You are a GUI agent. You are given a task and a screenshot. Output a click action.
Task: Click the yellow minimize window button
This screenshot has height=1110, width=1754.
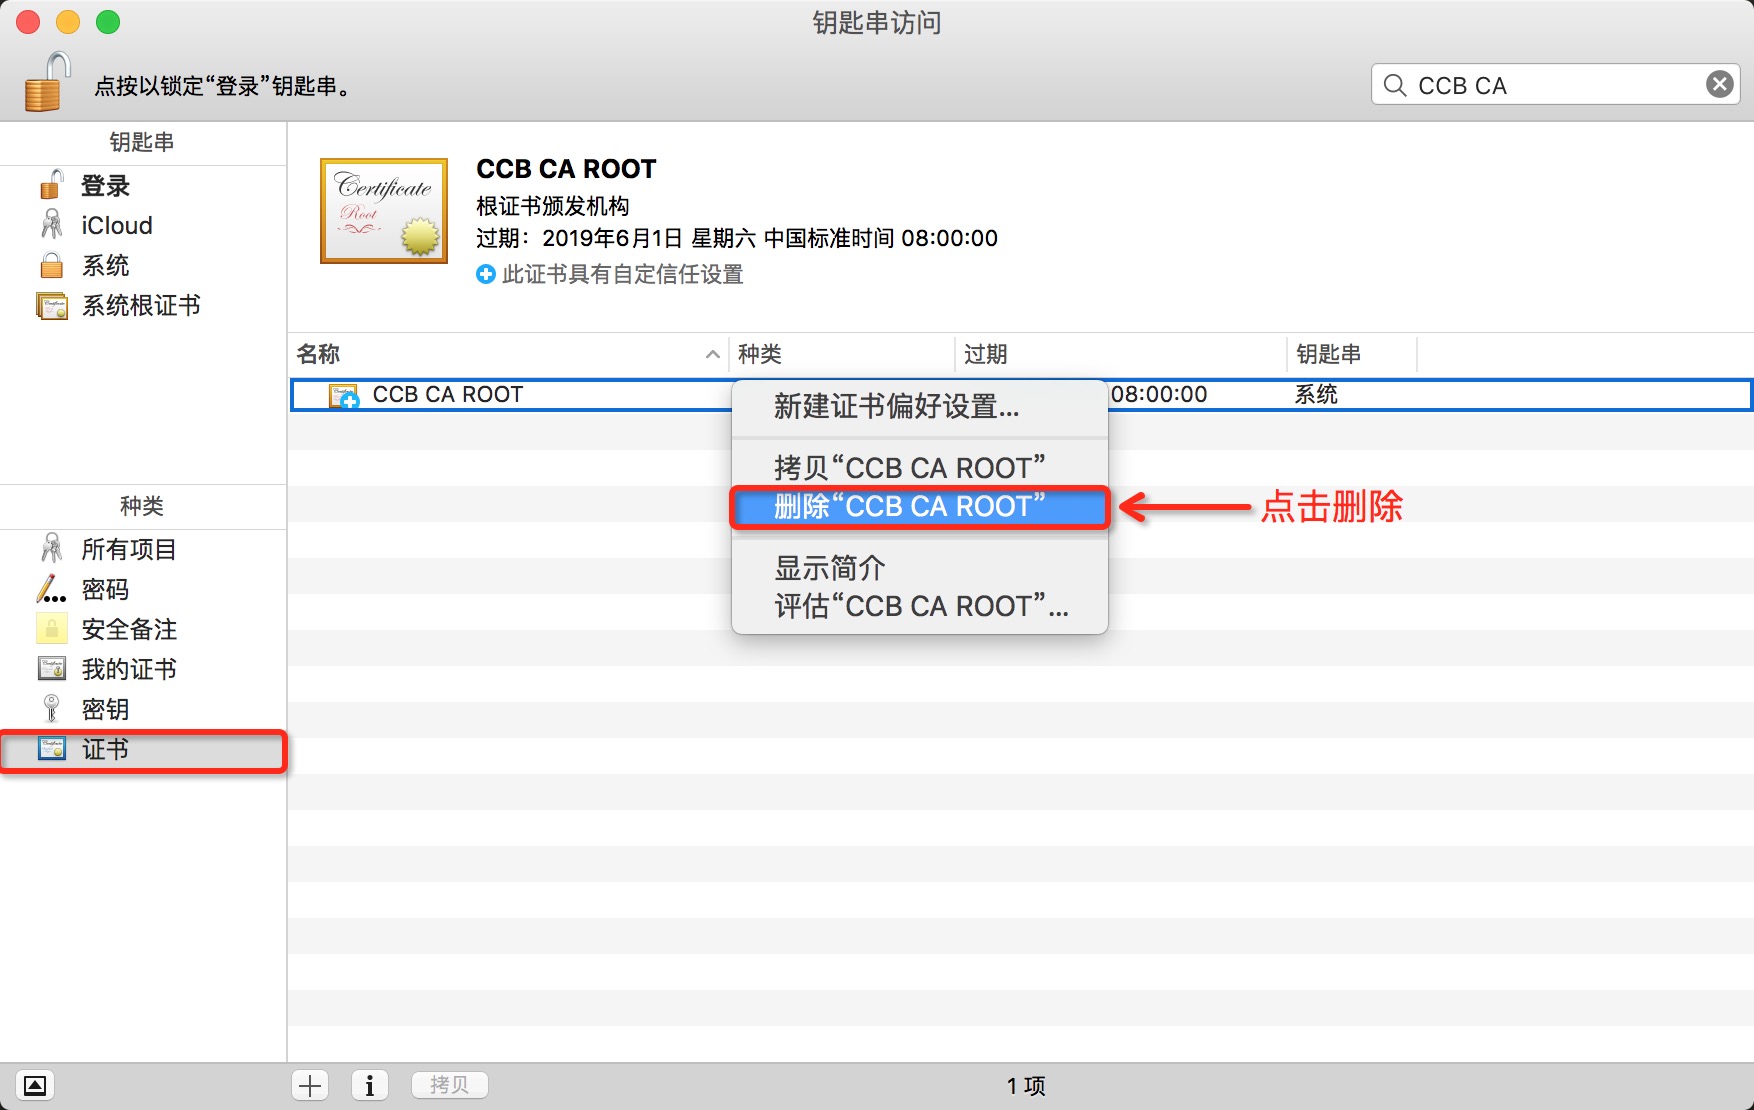68,22
